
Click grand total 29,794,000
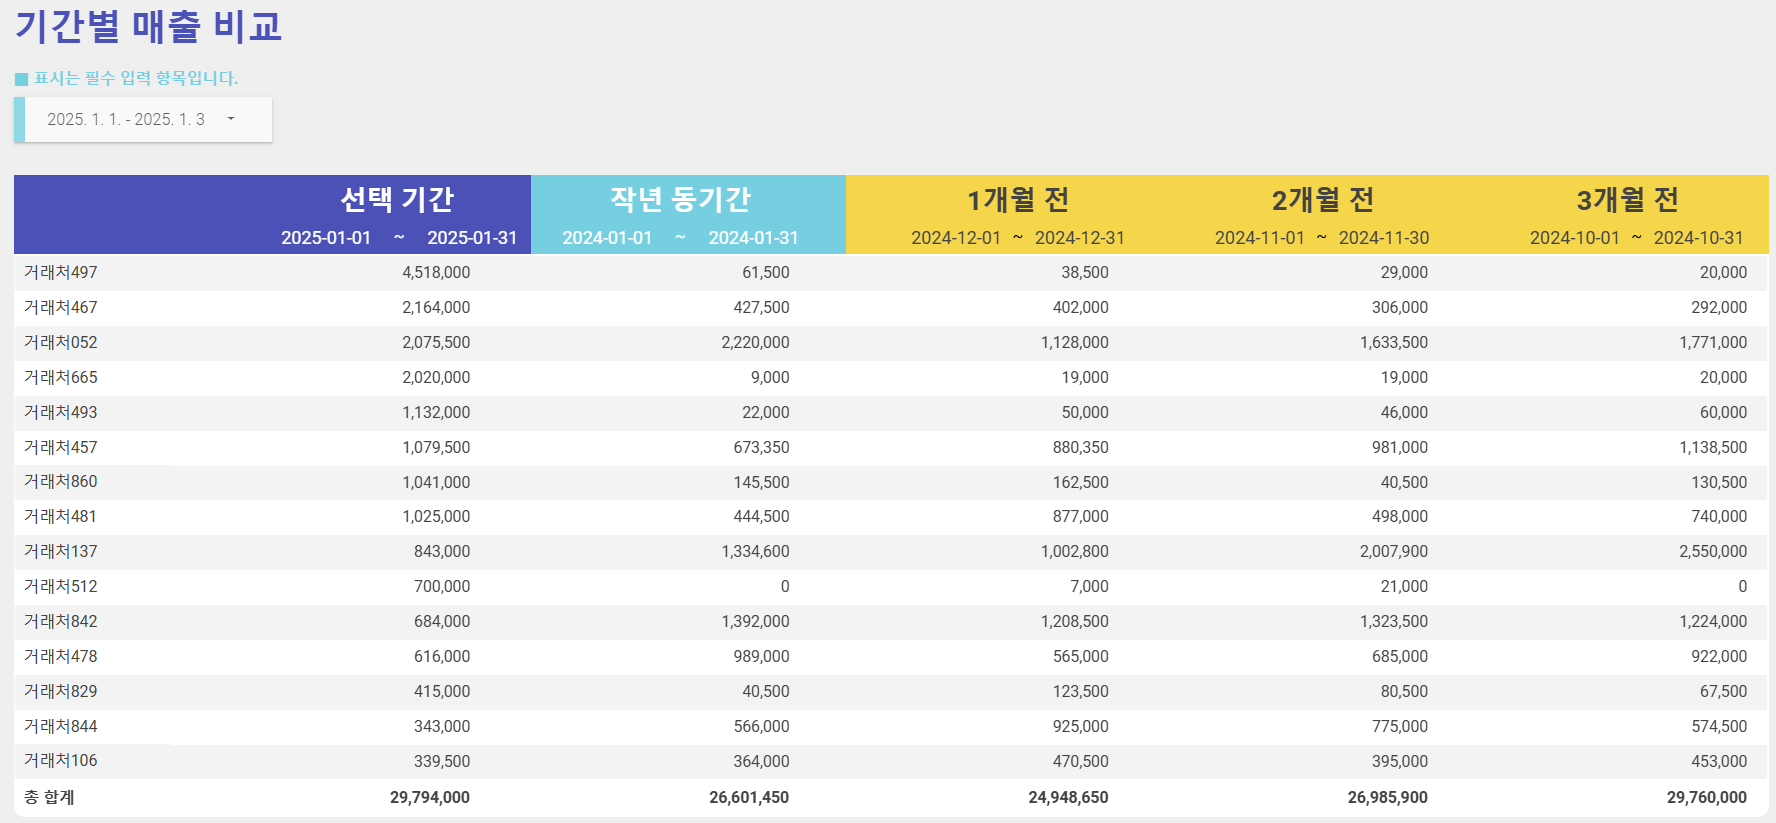[x=430, y=798]
